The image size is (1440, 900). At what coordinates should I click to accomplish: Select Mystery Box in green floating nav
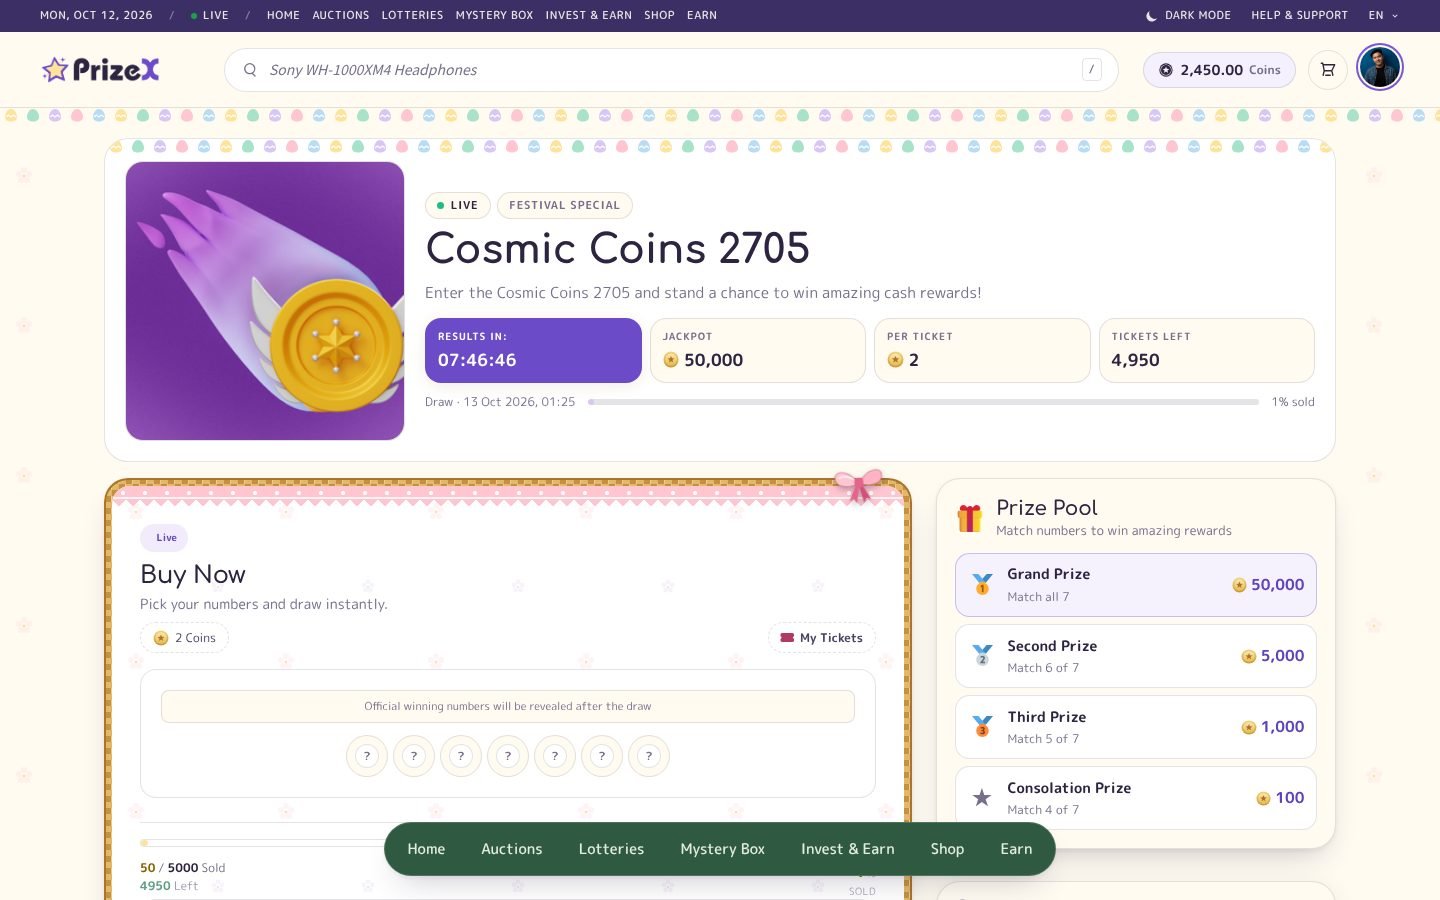[x=722, y=849]
